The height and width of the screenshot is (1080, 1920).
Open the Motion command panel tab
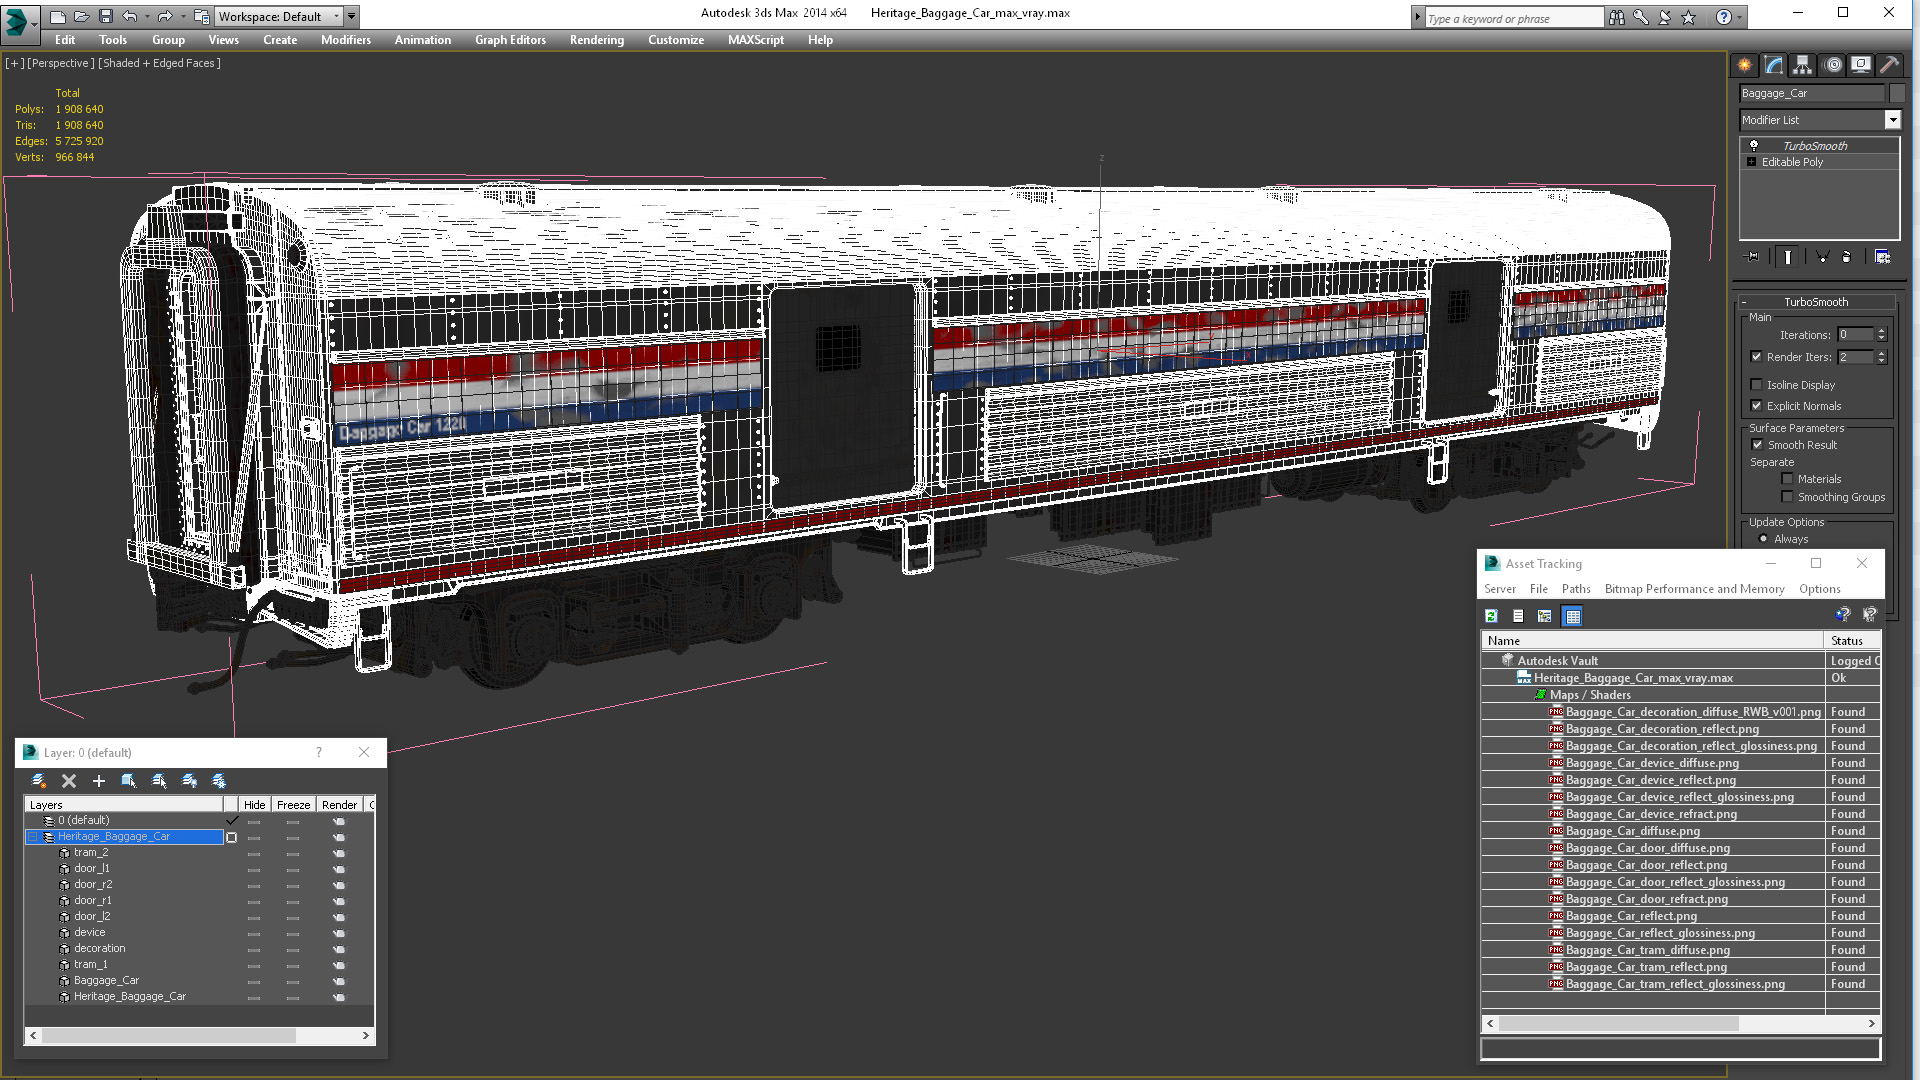pyautogui.click(x=1832, y=65)
